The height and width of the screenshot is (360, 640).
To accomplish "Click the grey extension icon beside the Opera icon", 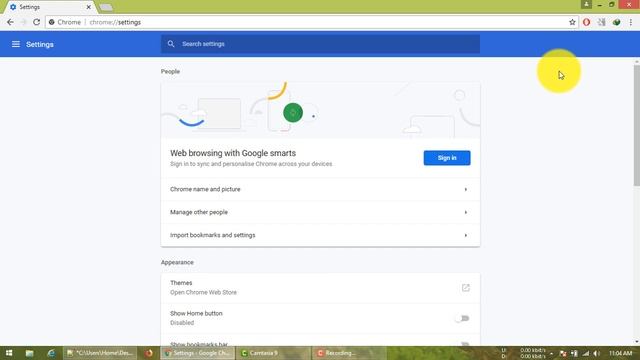I will (602, 22).
